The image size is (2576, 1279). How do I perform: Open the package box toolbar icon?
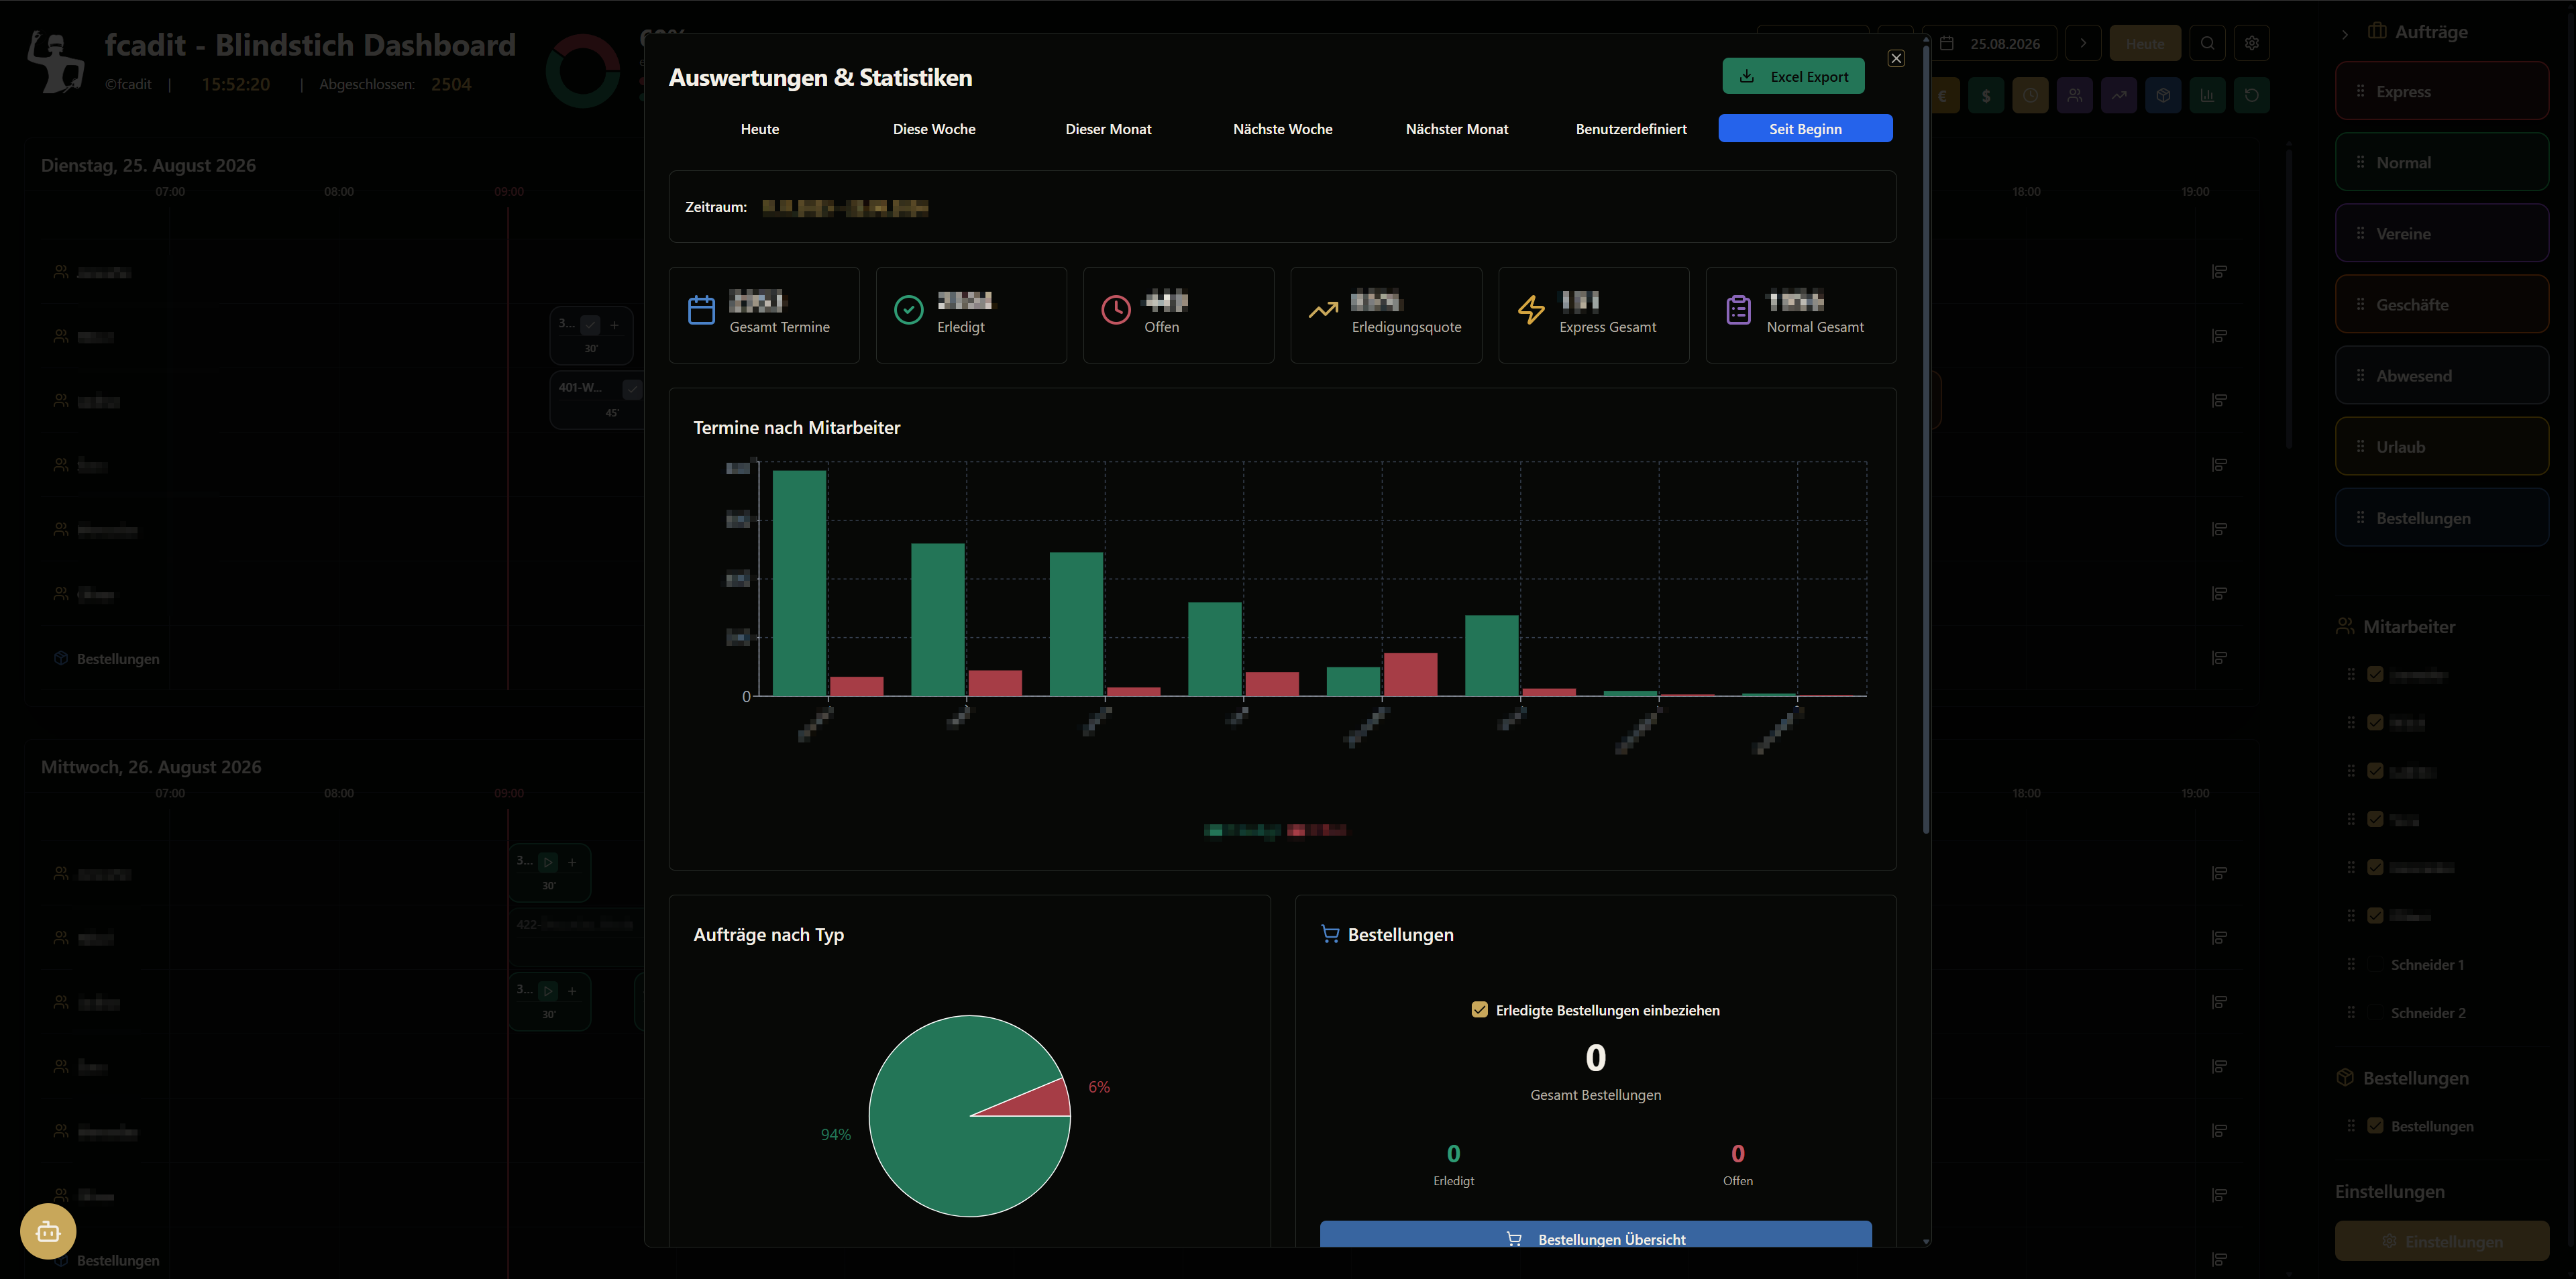coord(2162,96)
